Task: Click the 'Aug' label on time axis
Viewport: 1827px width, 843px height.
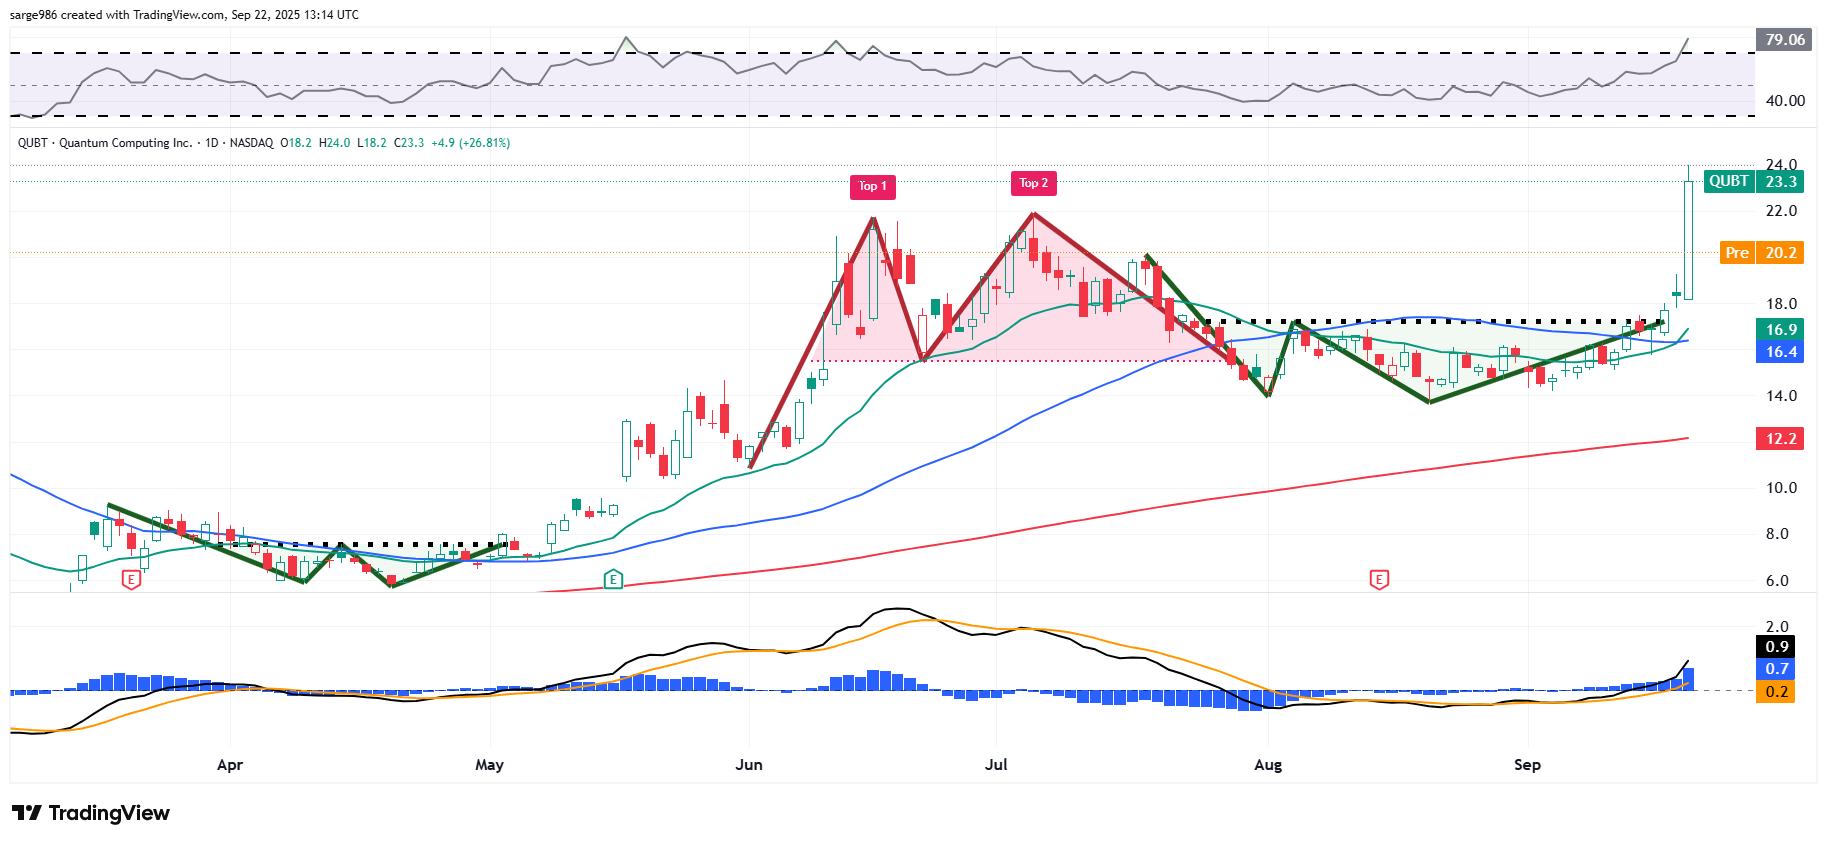Action: click(1267, 765)
